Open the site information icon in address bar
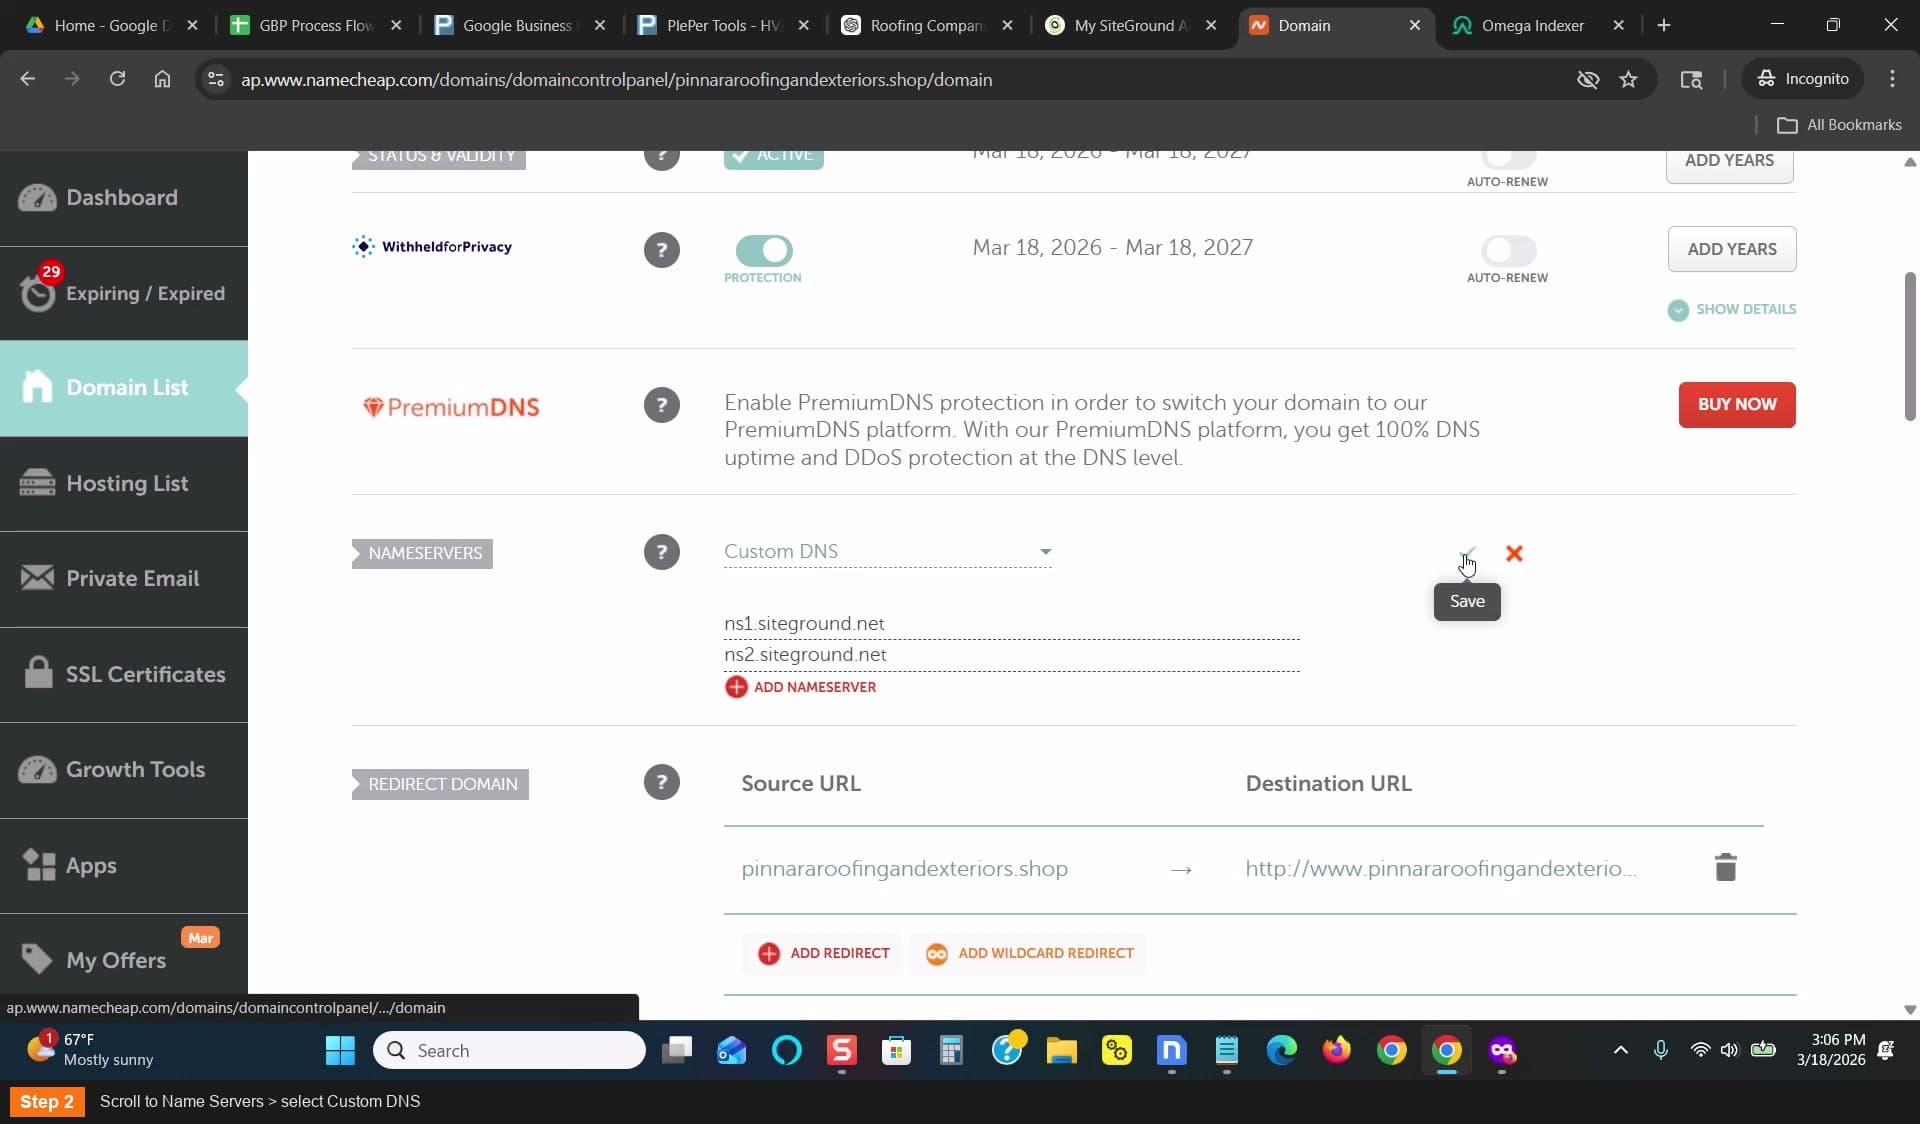Screen dimensions: 1920x1124 [215, 79]
